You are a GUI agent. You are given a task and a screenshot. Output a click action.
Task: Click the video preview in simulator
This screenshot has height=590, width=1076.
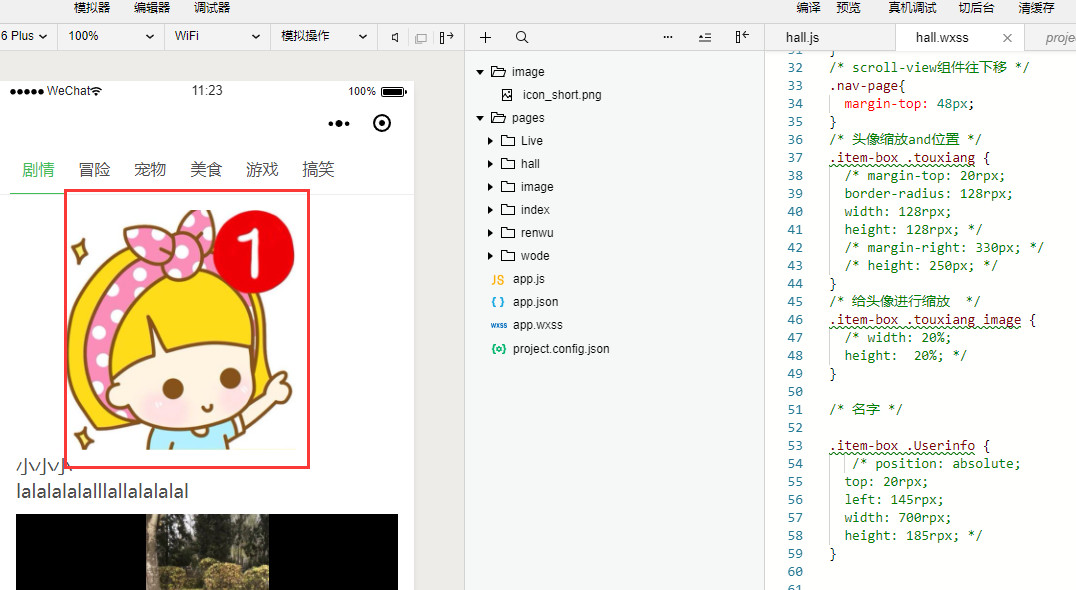(207, 552)
